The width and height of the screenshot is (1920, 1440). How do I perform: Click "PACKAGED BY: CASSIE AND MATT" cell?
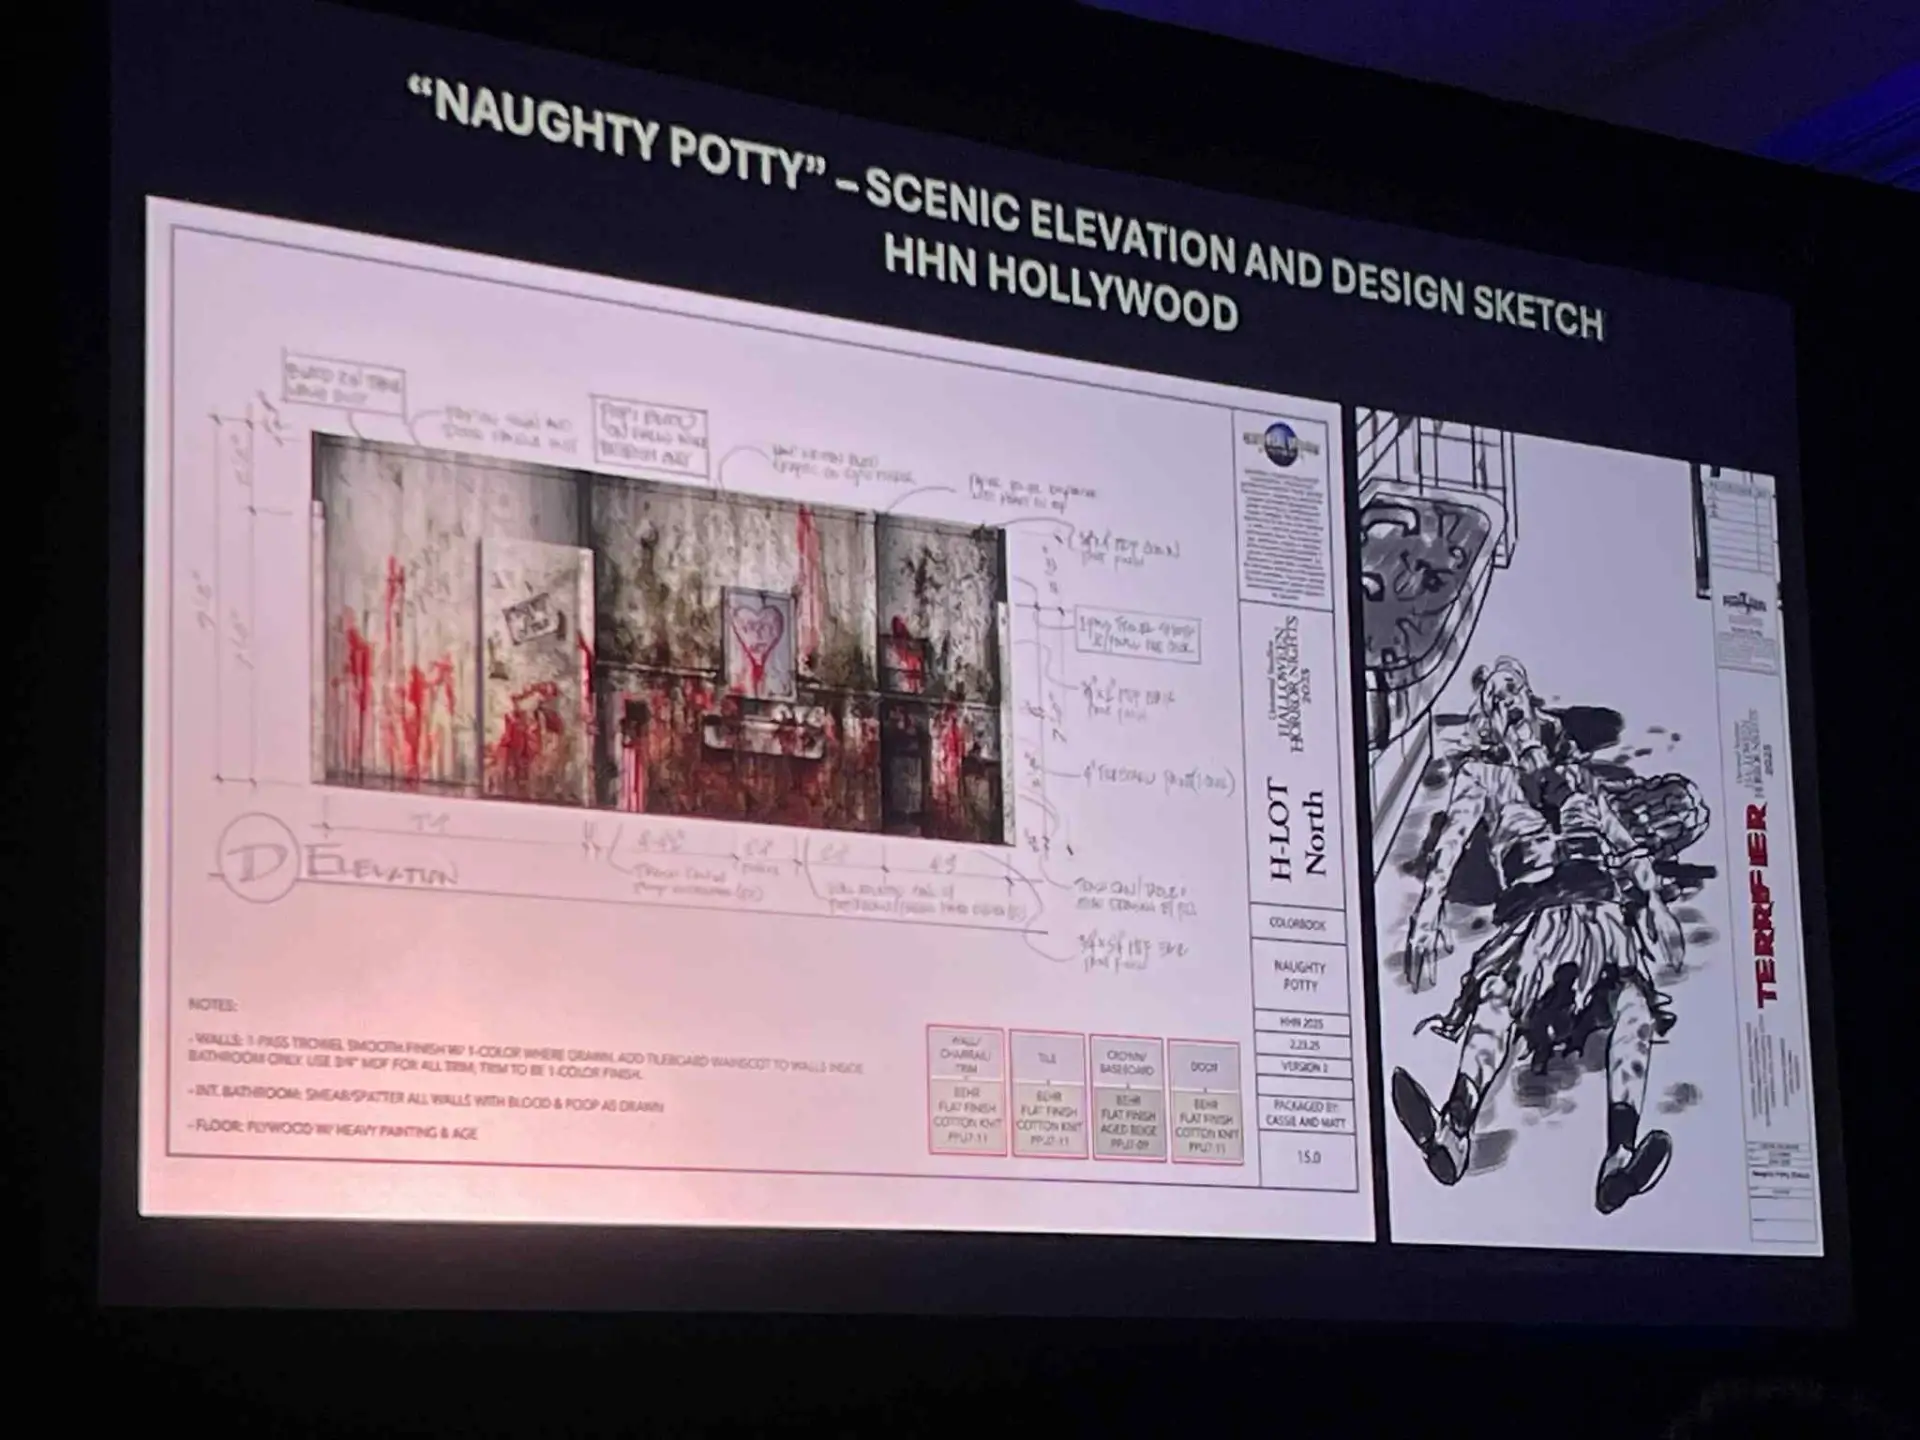tap(1306, 1114)
